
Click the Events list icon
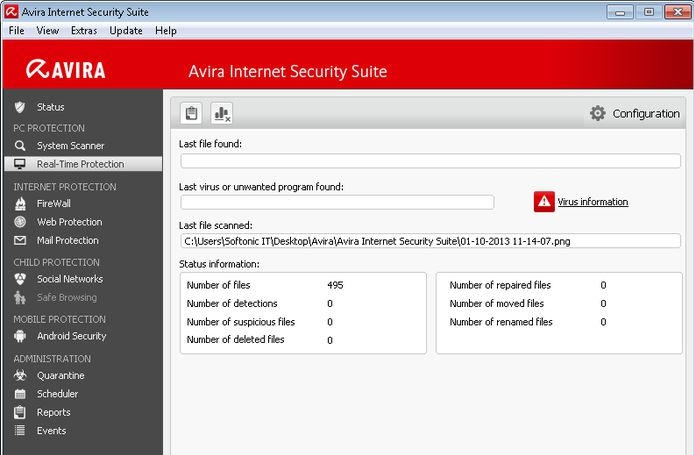coord(19,430)
